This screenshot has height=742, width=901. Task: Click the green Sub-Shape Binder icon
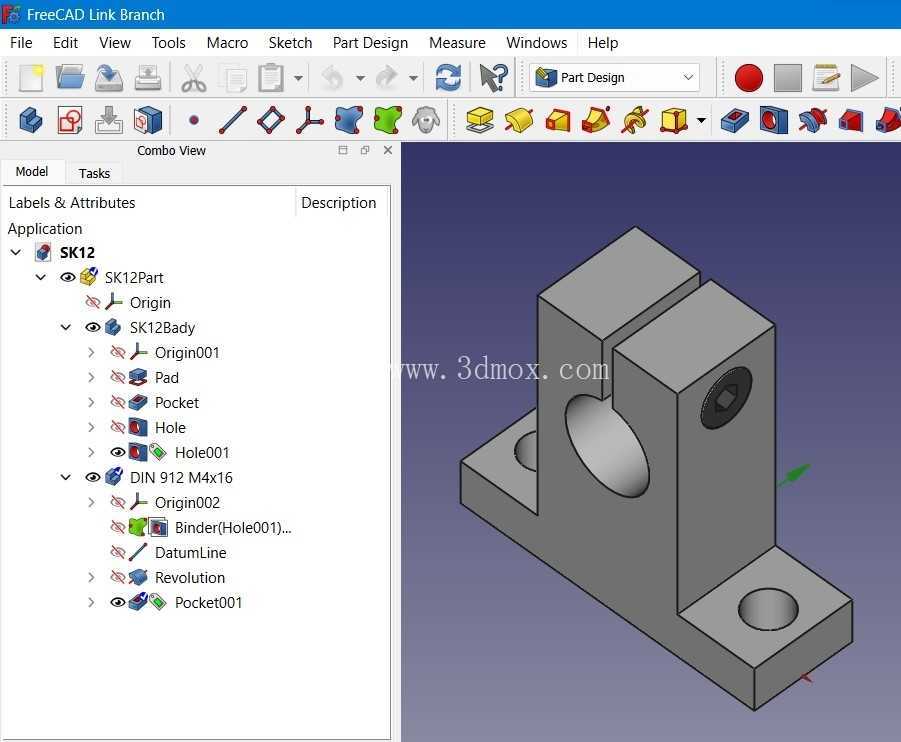pyautogui.click(x=387, y=120)
